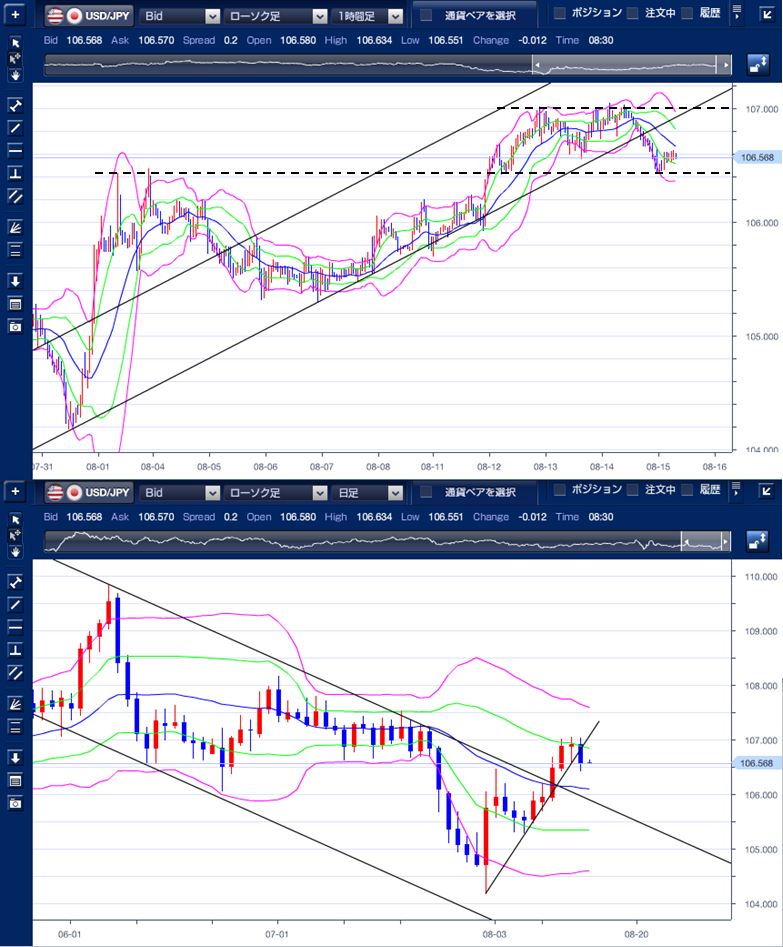Click the USD/JPY currency pair button in upper chart
The width and height of the screenshot is (783, 947).
point(88,16)
